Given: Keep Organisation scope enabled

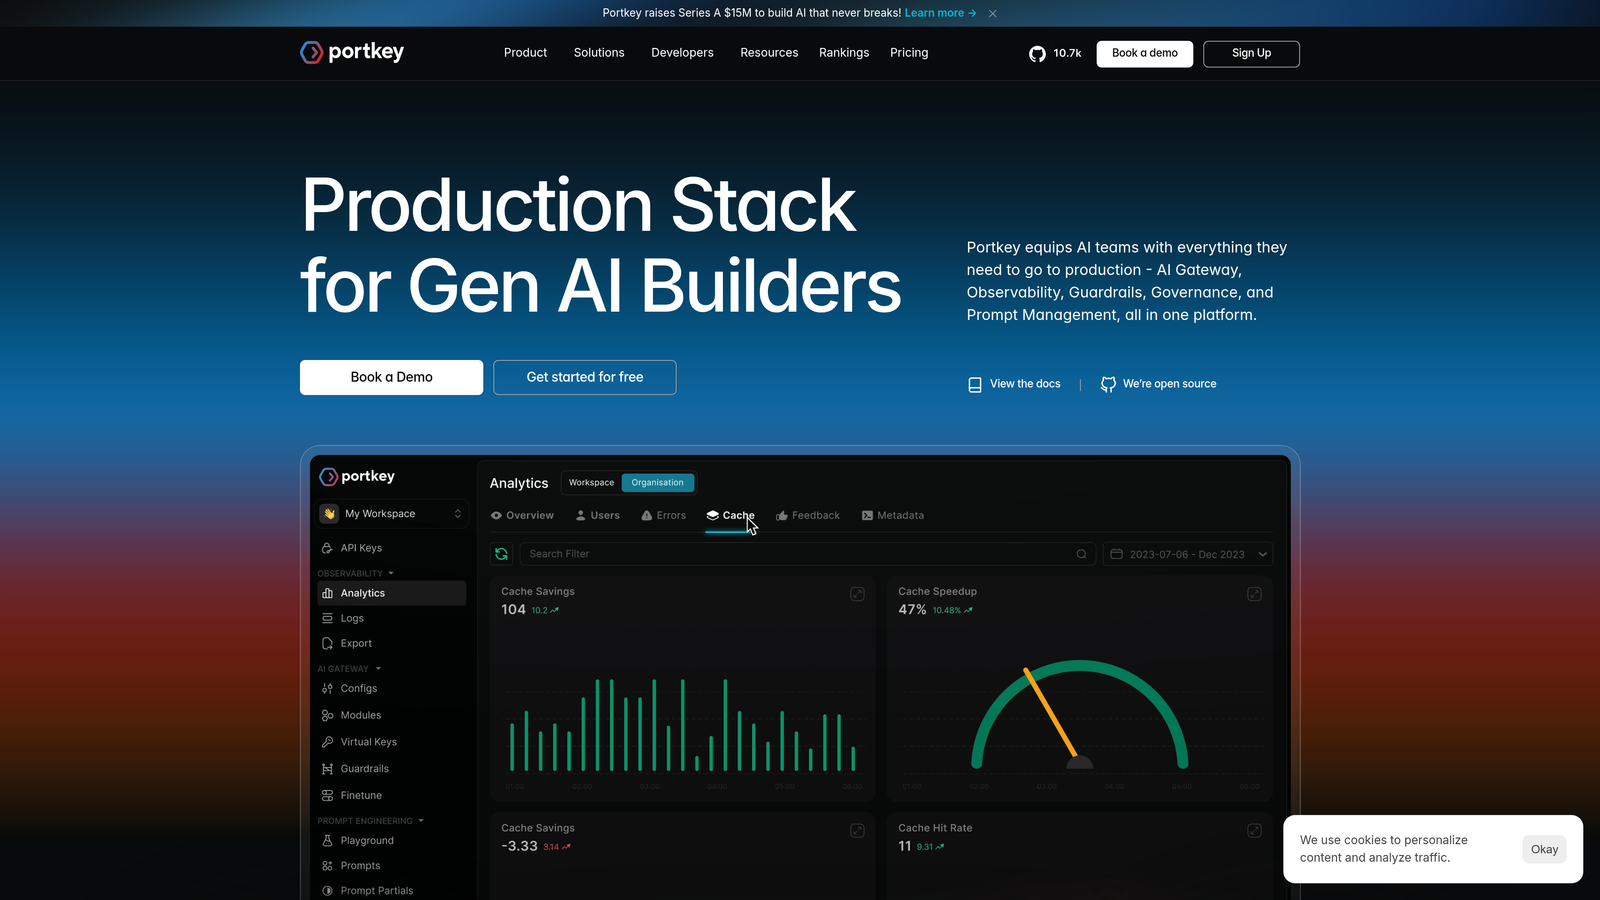Looking at the screenshot, I should pyautogui.click(x=657, y=482).
